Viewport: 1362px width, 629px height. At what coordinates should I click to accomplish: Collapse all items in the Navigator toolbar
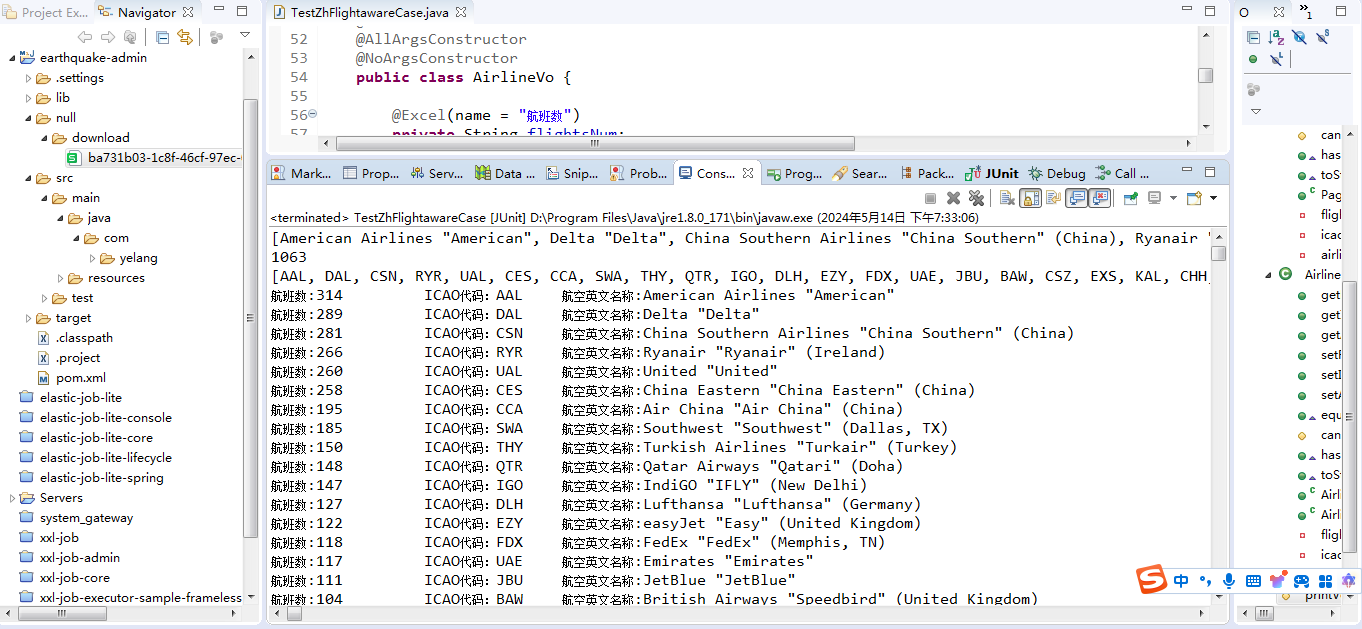[x=162, y=37]
